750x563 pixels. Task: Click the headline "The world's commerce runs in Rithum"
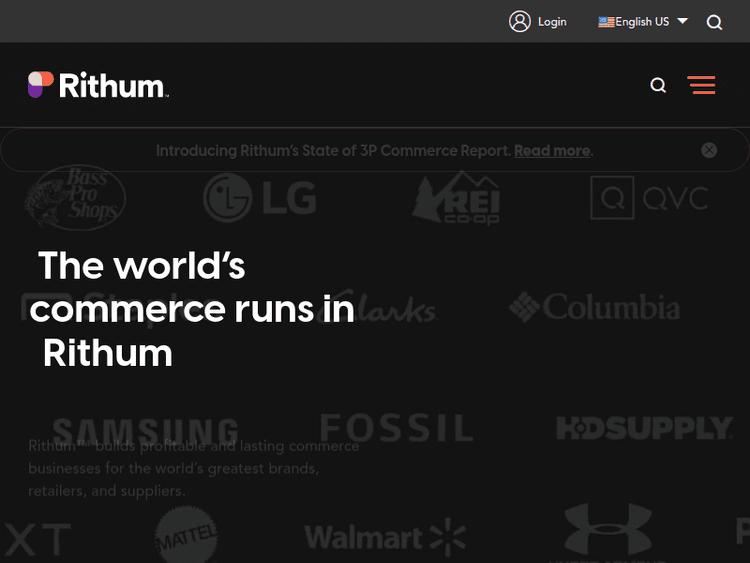click(x=192, y=309)
